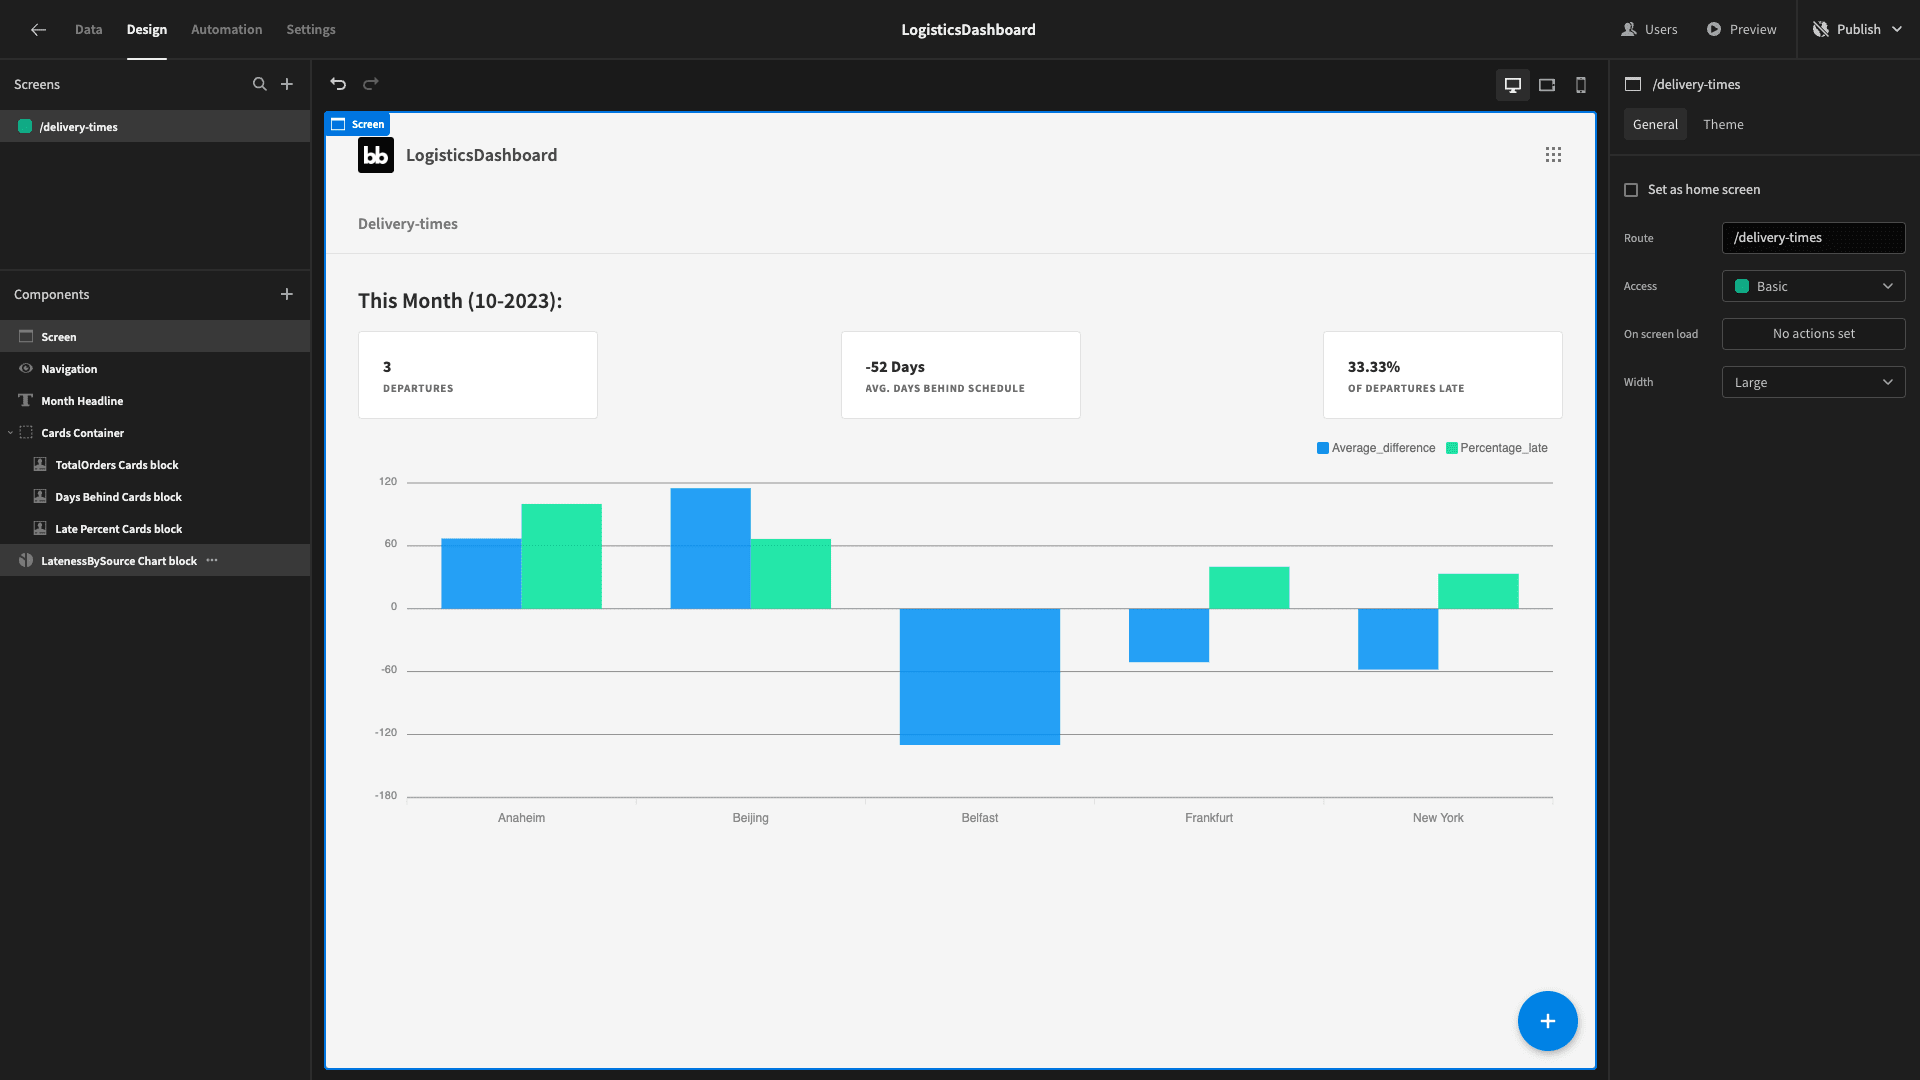Viewport: 1920px width, 1080px height.
Task: Switch to tablet preview icon
Action: point(1547,85)
